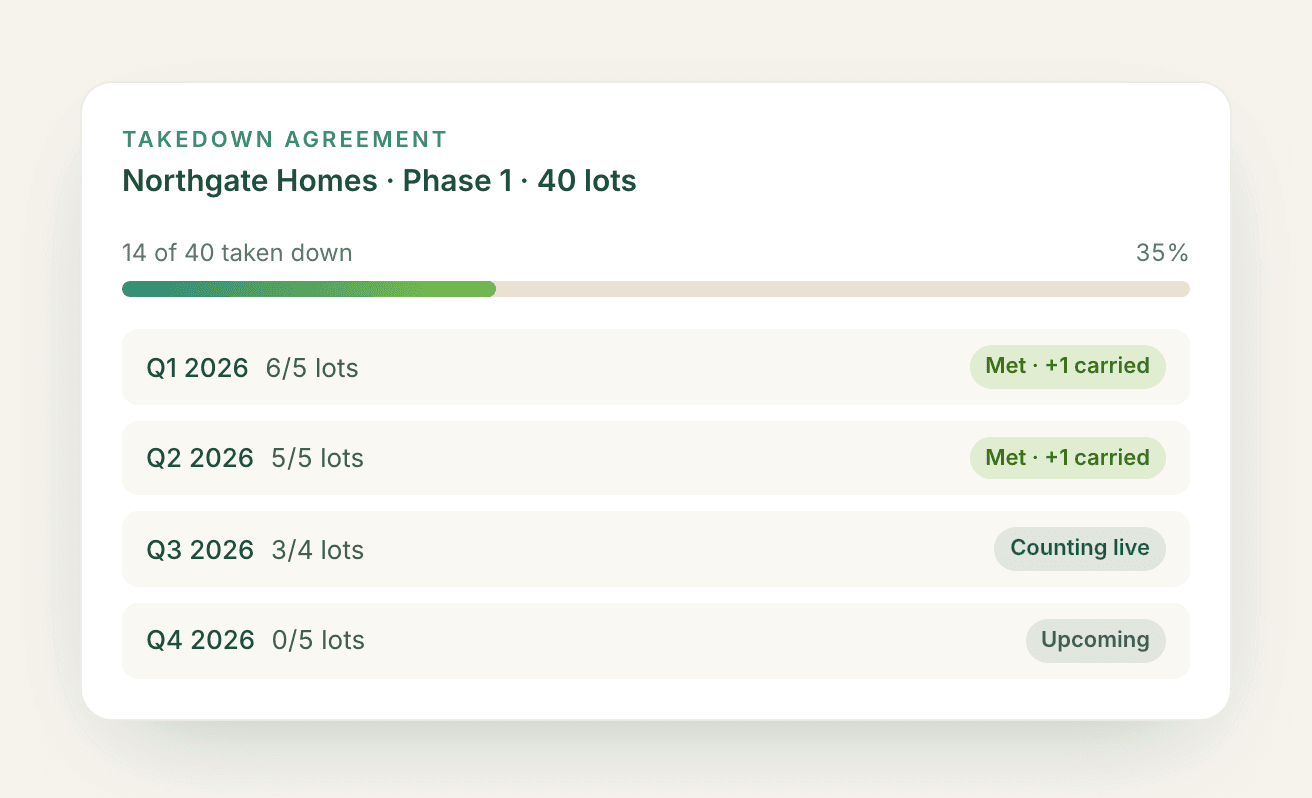Click the 14 of 40 taken down text
Viewport: 1312px width, 798px height.
237,253
